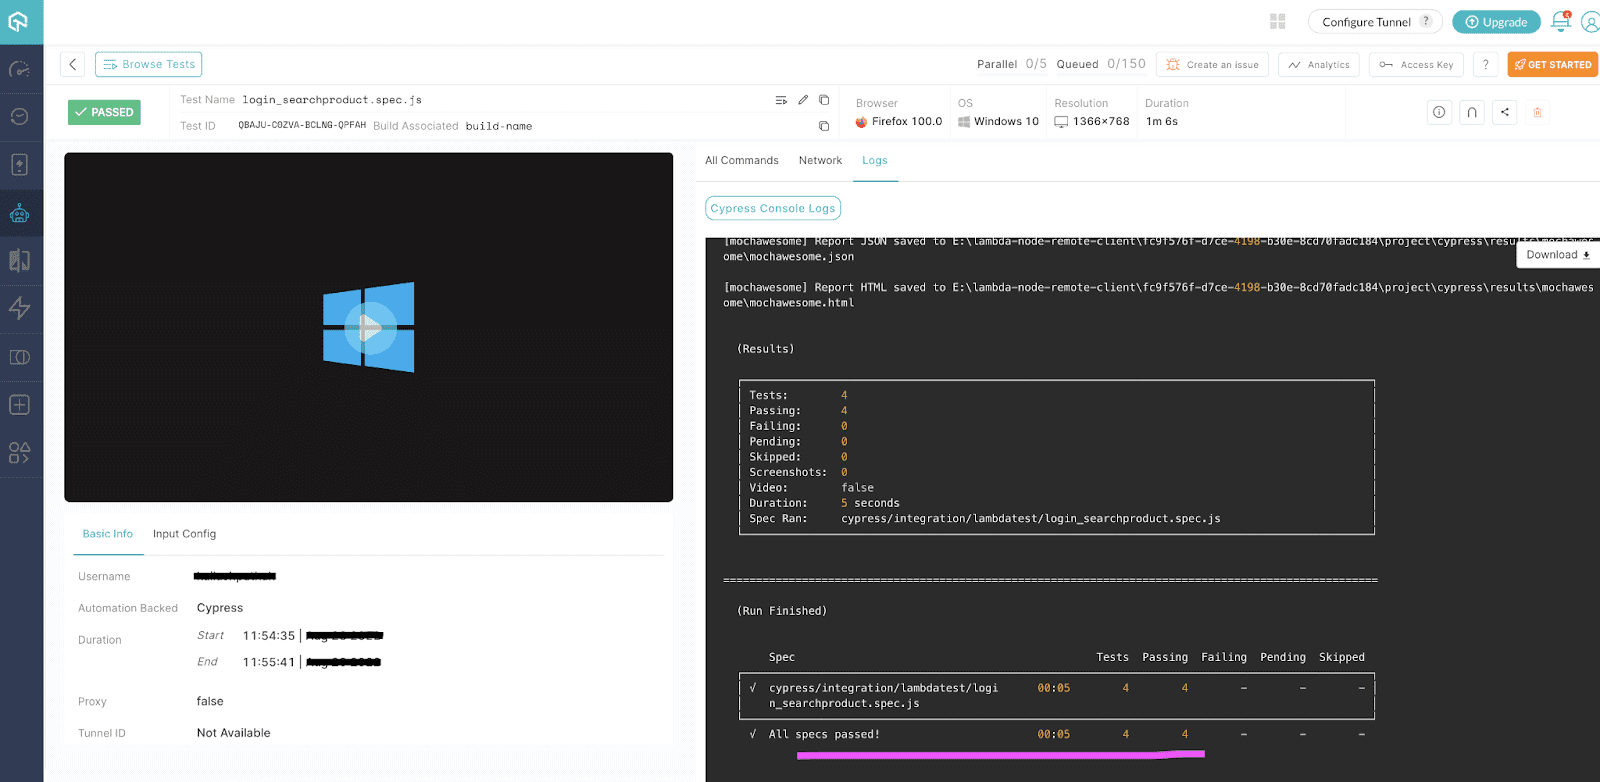Click start time 11:54:35
This screenshot has height=782, width=1600.
click(x=269, y=636)
